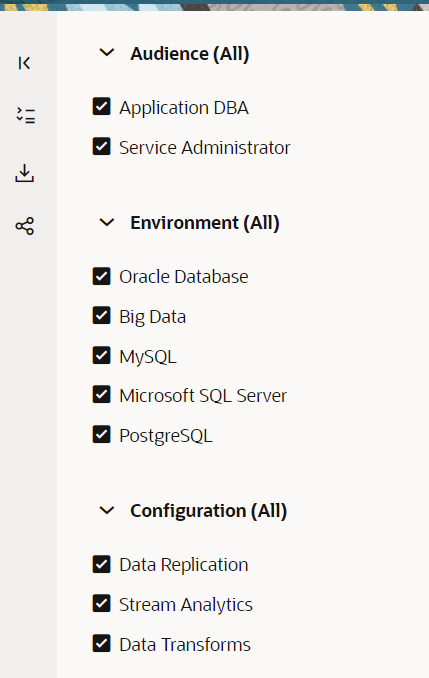429x678 pixels.
Task: Collapse the Environment section chevron
Action: click(x=107, y=223)
